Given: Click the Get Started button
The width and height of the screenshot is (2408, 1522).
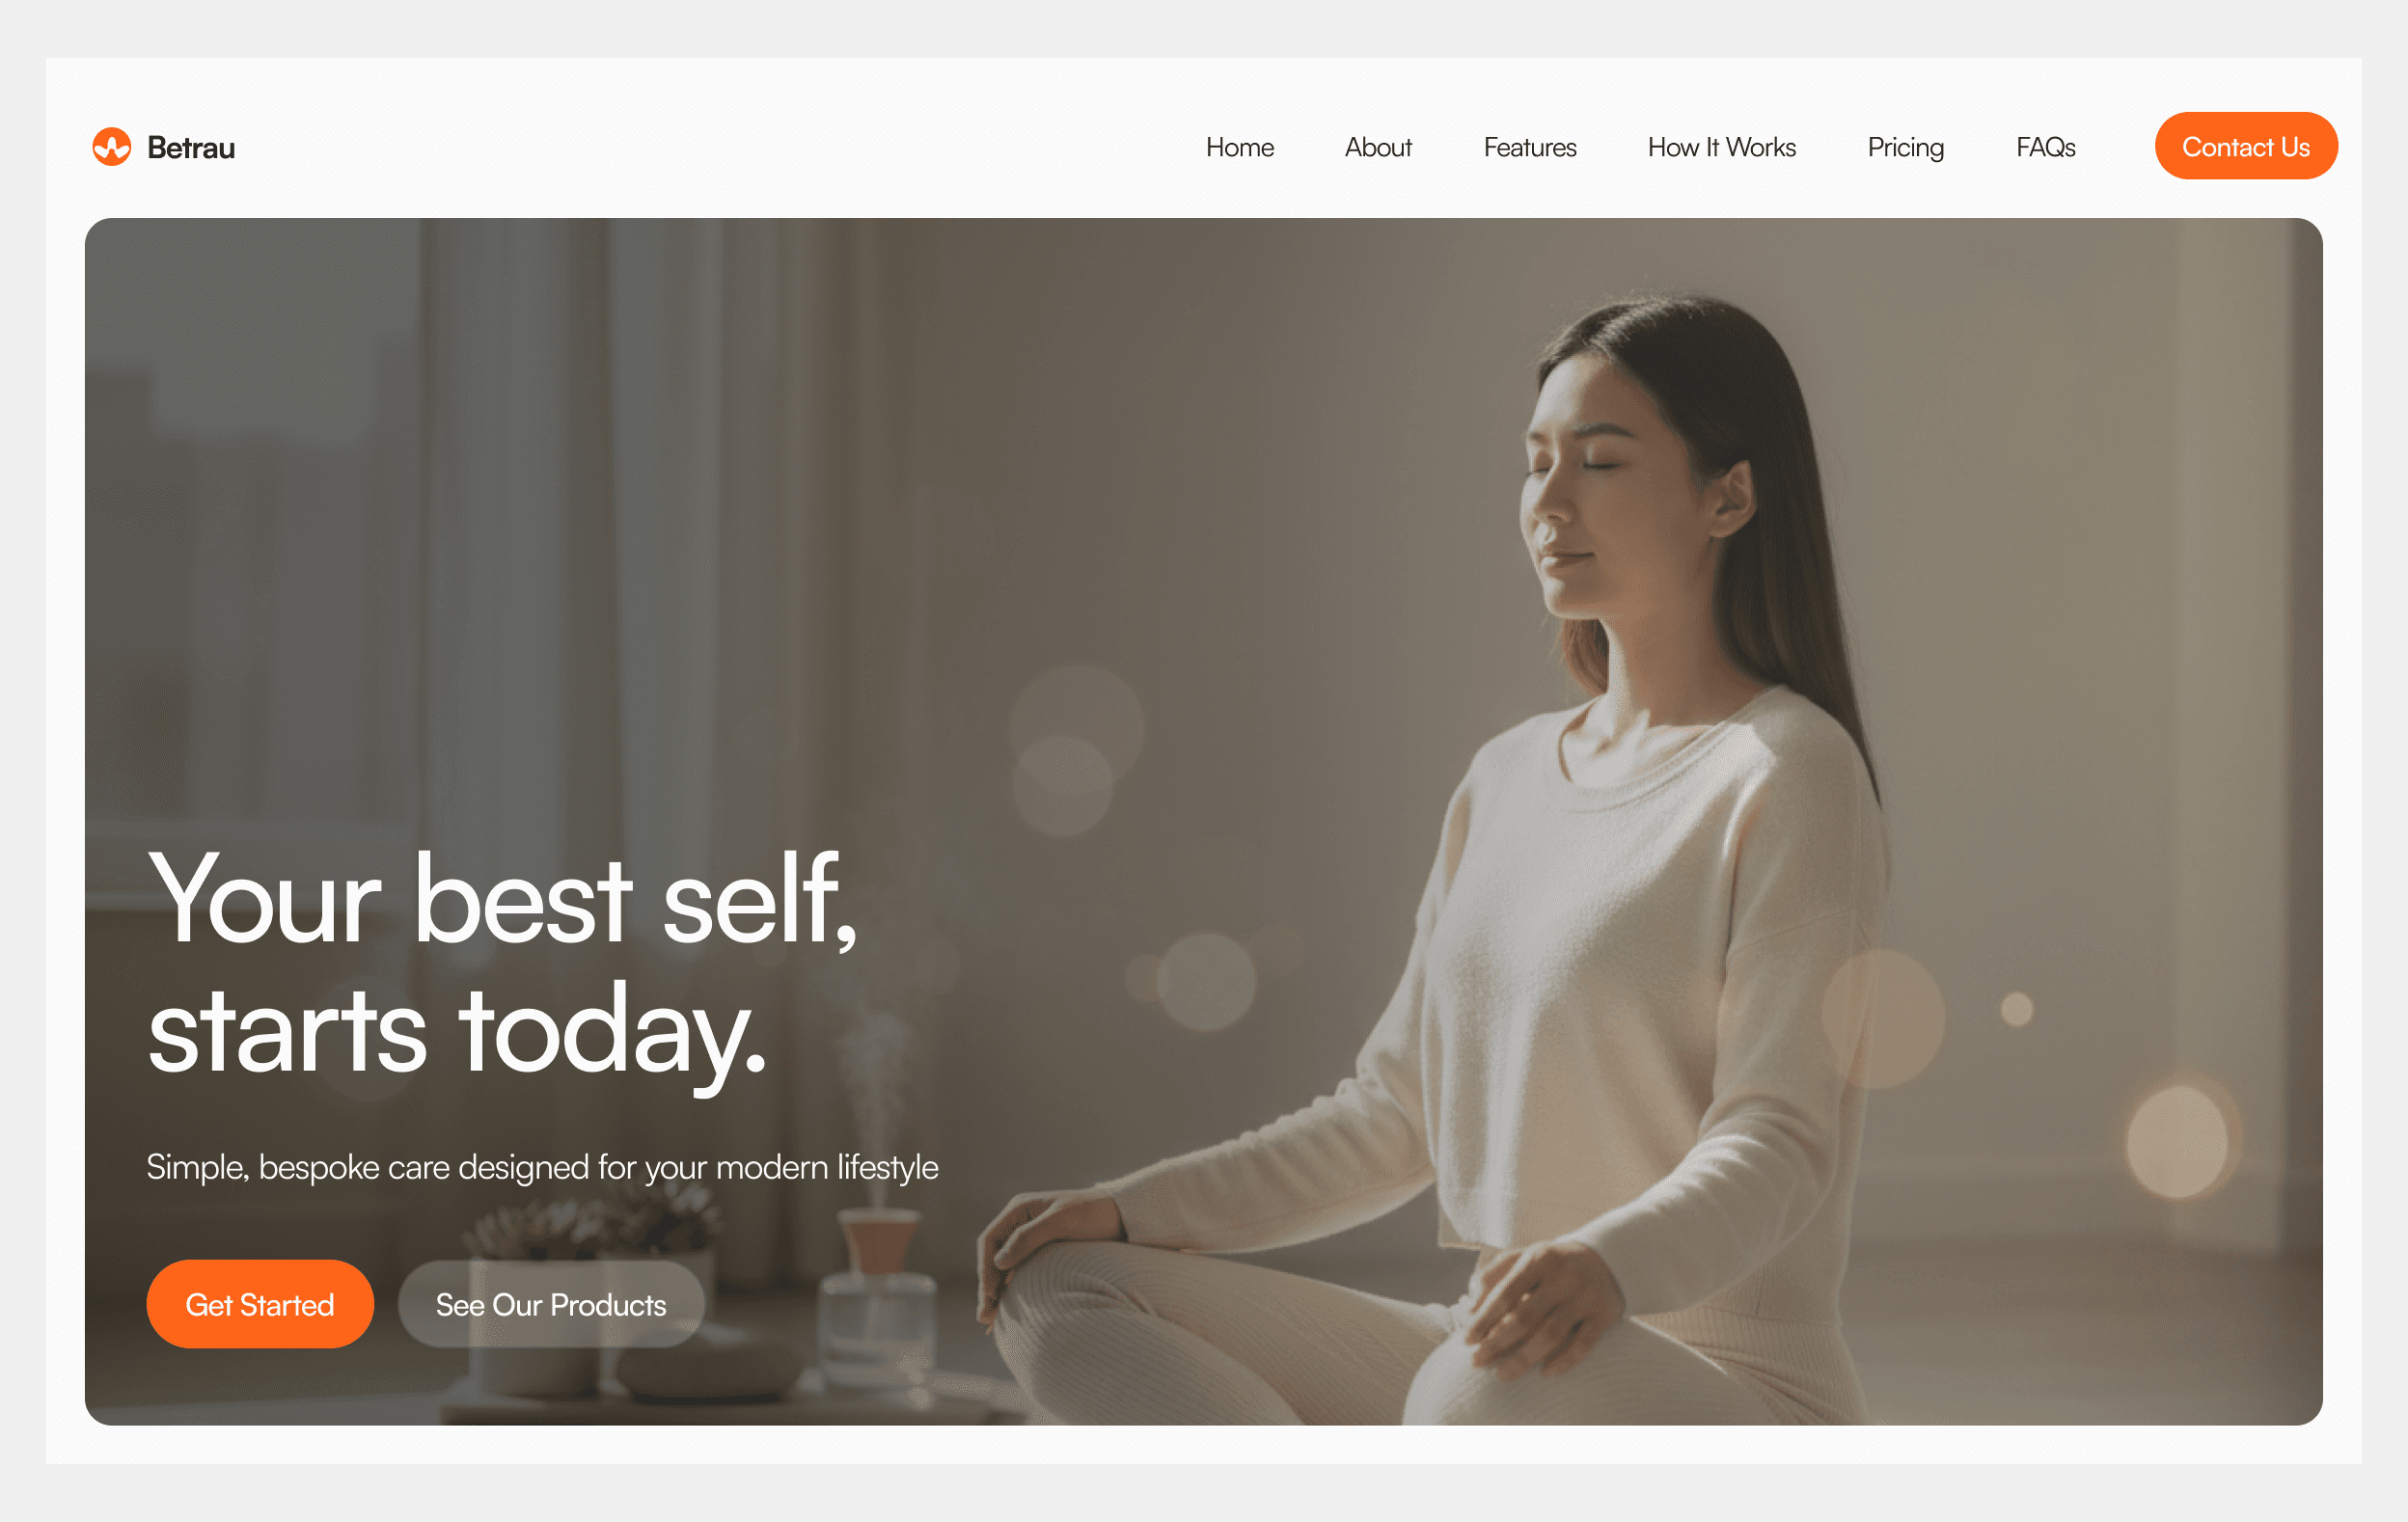Looking at the screenshot, I should 260,1304.
